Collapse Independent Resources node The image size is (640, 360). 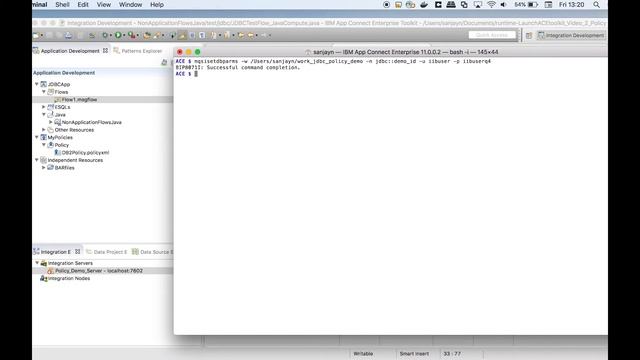37,160
